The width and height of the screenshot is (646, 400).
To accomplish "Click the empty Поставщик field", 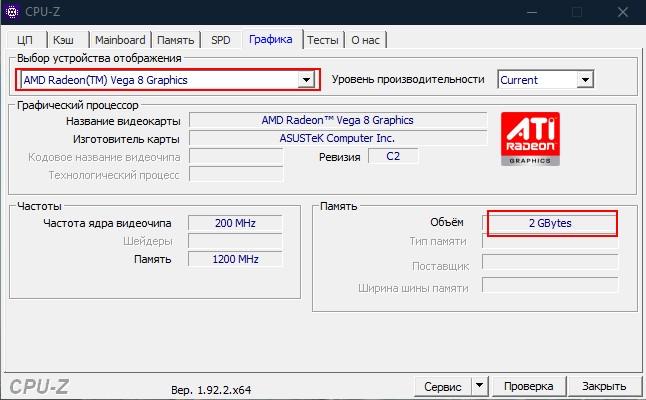I will pyautogui.click(x=550, y=263).
